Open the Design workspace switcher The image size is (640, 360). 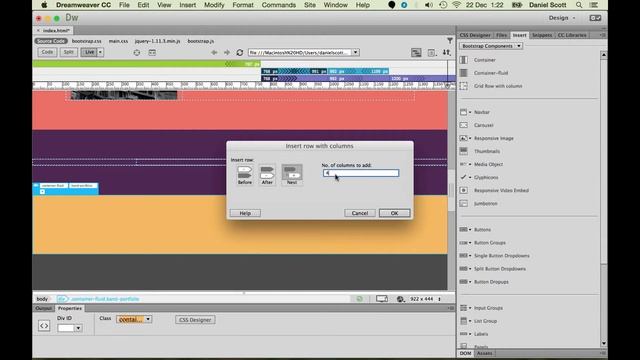click(562, 18)
